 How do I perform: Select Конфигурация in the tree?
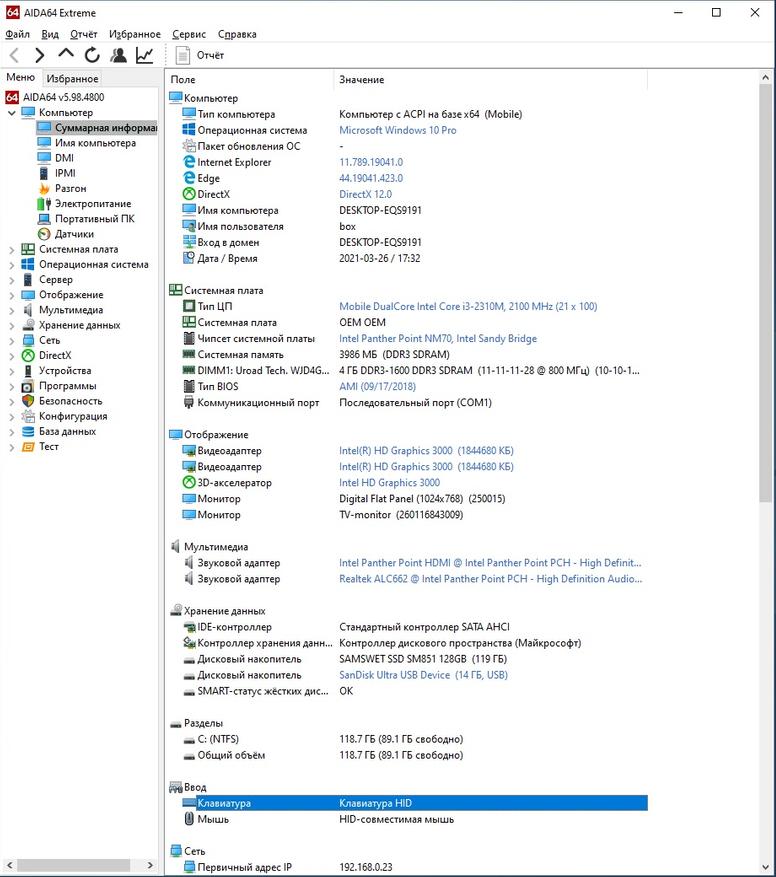73,416
